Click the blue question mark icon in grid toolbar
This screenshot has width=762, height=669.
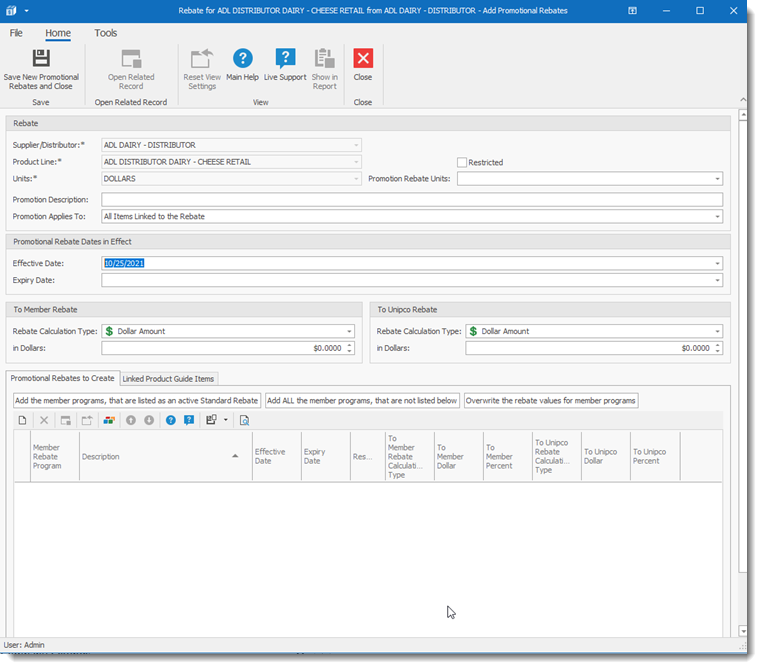171,420
